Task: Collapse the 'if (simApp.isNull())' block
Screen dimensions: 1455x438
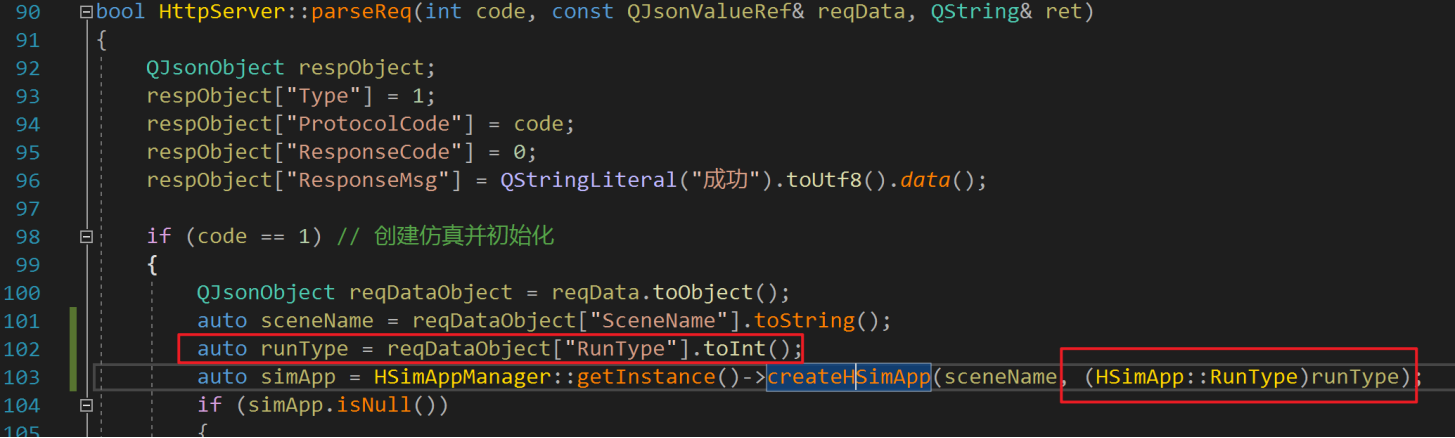Action: coord(86,405)
